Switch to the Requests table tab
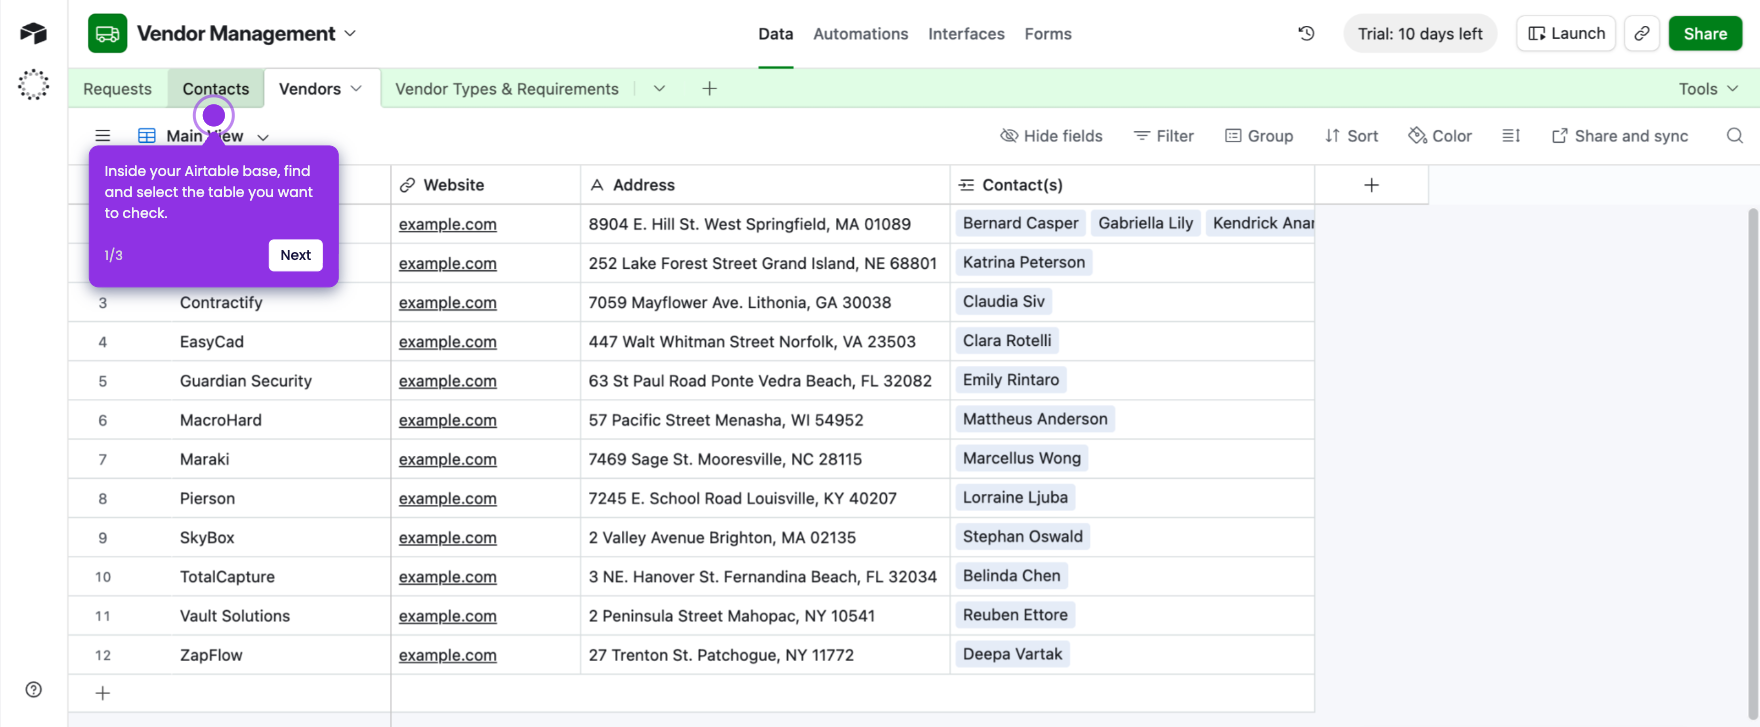 coord(117,88)
